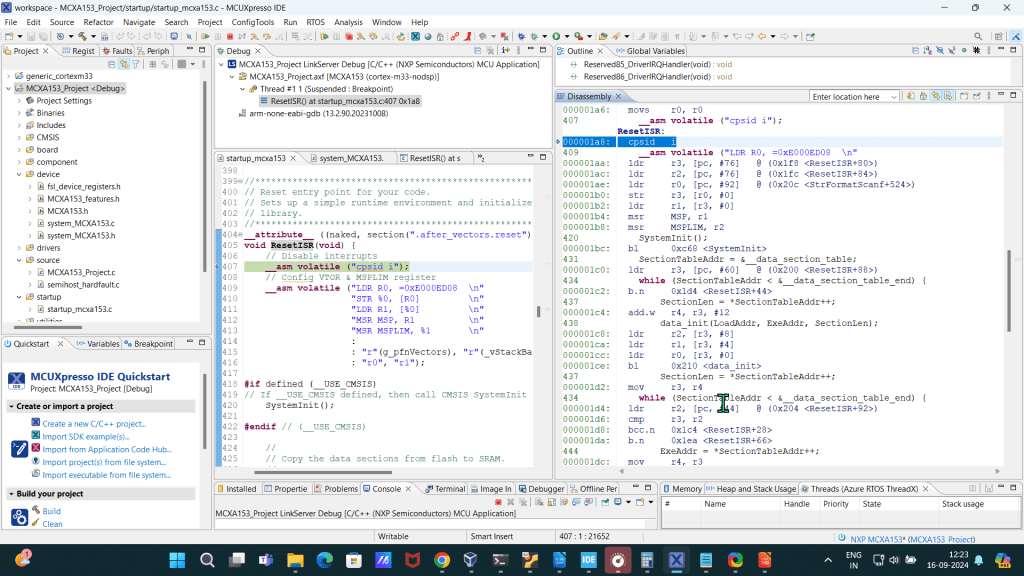Collapse the ResetISR function fold at line 404

pos(238,235)
